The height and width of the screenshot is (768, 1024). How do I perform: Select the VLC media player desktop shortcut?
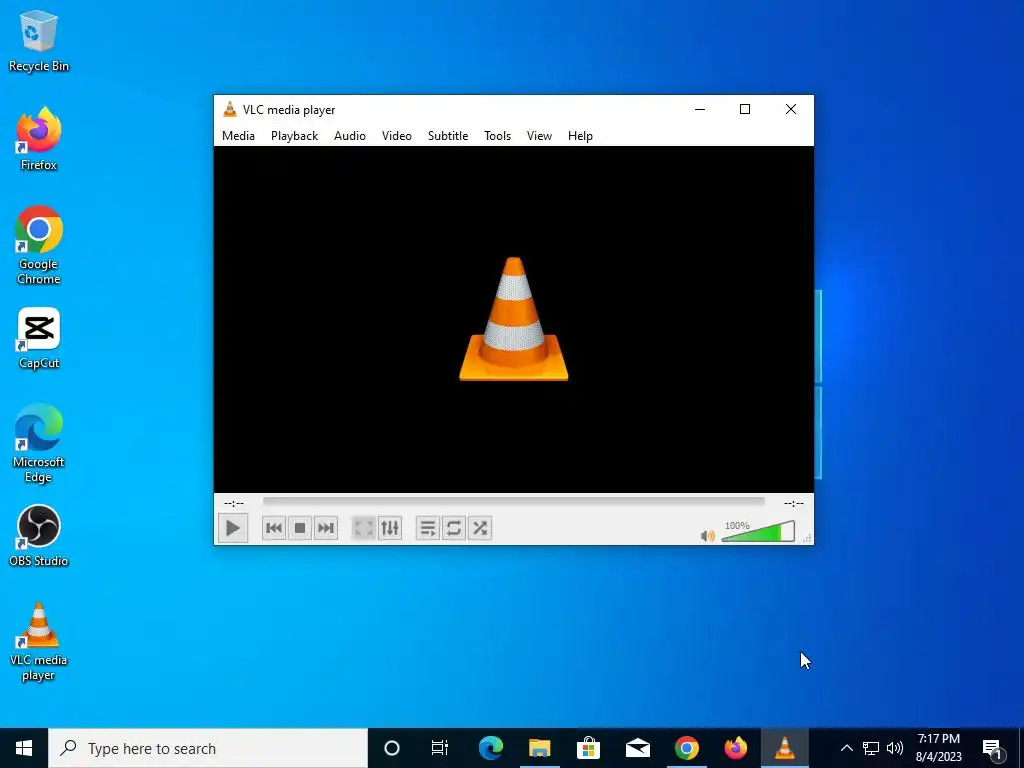click(x=39, y=642)
